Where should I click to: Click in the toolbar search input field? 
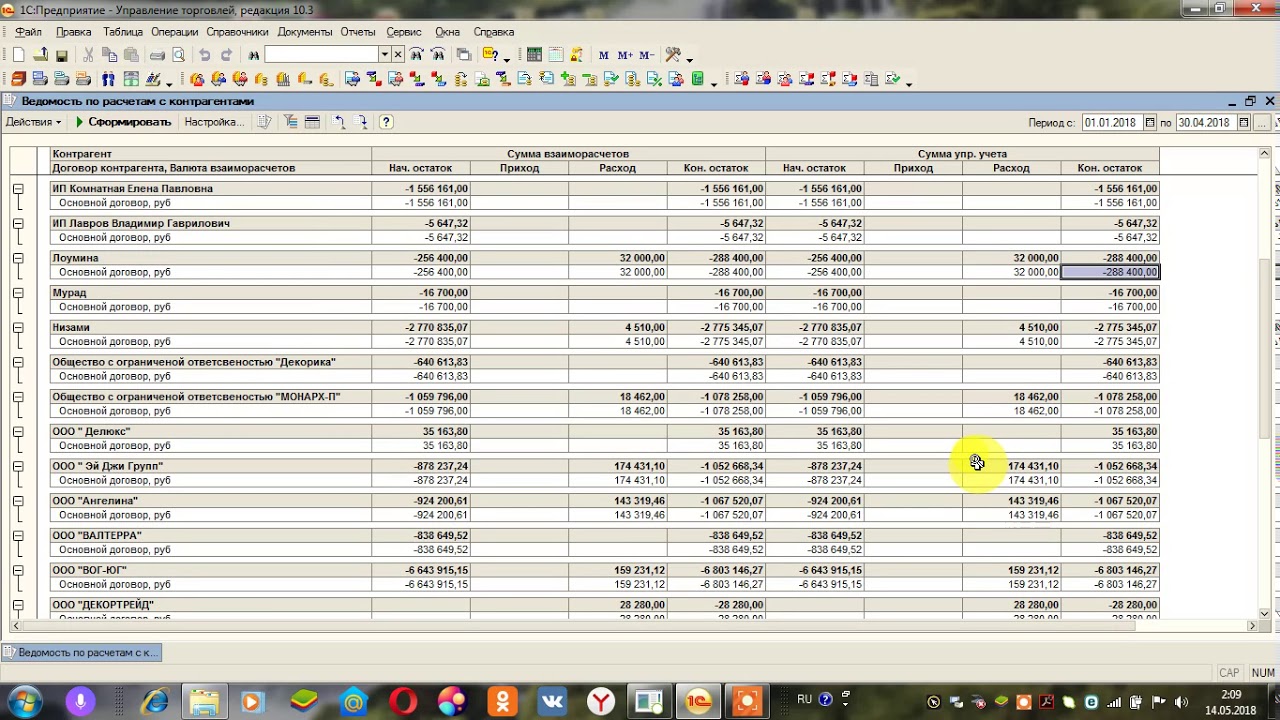coord(321,55)
